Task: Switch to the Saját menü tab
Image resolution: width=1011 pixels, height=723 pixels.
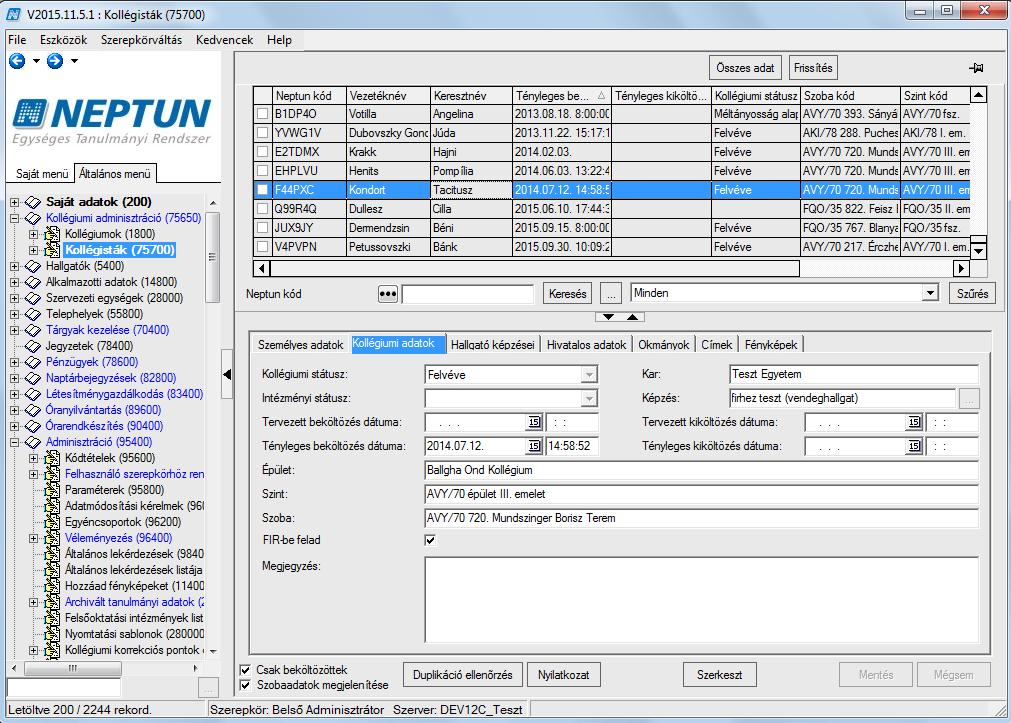Action: pyautogui.click(x=42, y=173)
